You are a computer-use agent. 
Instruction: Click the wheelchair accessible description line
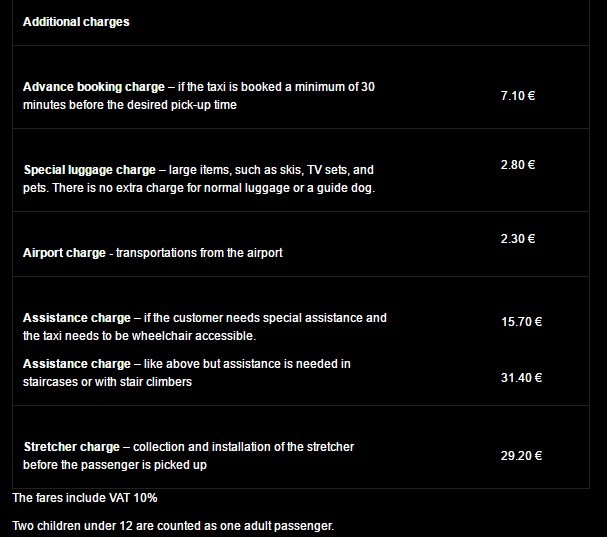pos(125,336)
